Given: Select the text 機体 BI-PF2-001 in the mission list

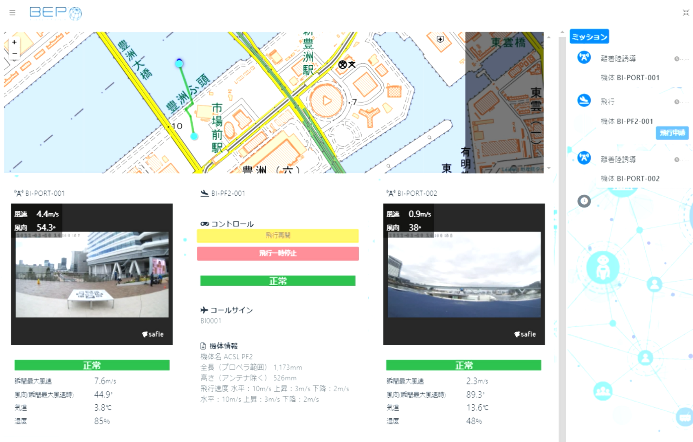Looking at the screenshot, I should (627, 121).
